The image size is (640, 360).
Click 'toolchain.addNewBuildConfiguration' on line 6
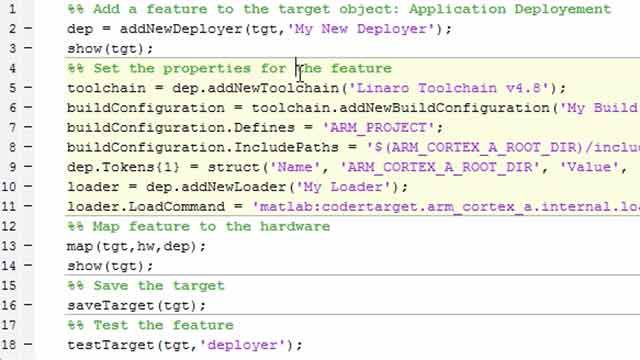pyautogui.click(x=400, y=108)
